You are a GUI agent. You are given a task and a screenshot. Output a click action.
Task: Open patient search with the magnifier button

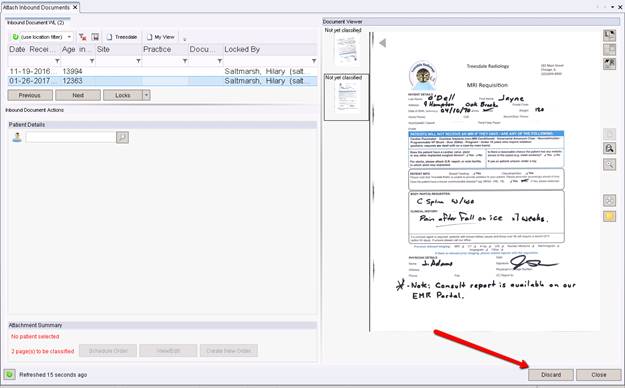click(x=122, y=138)
